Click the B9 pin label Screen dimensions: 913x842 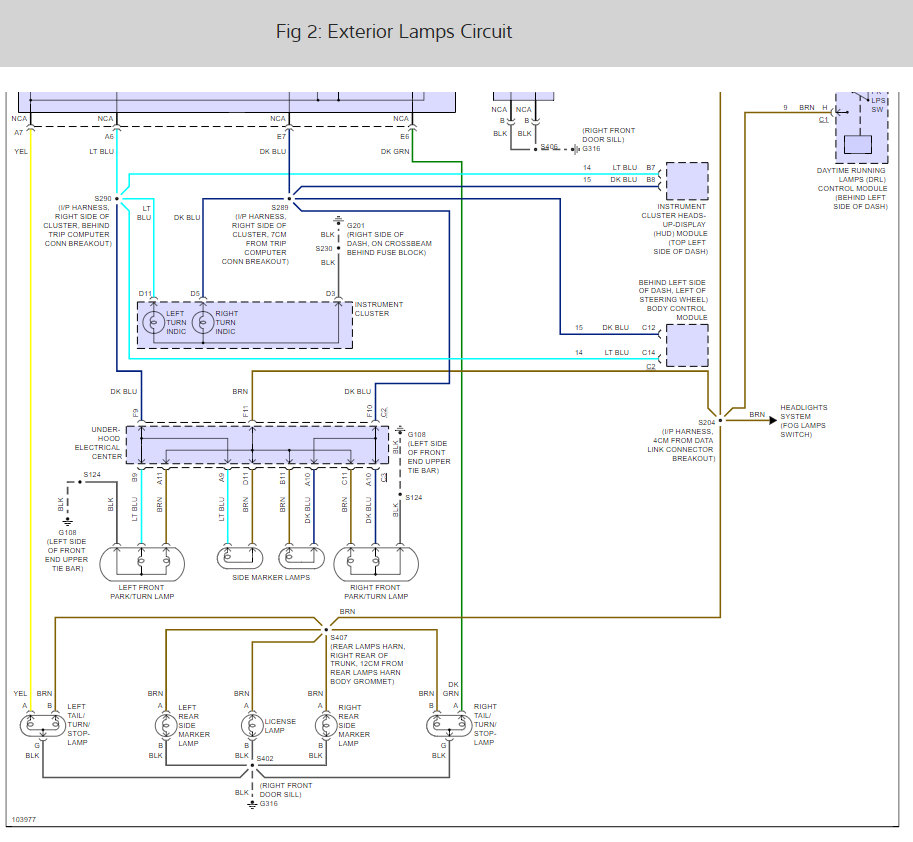pos(135,477)
